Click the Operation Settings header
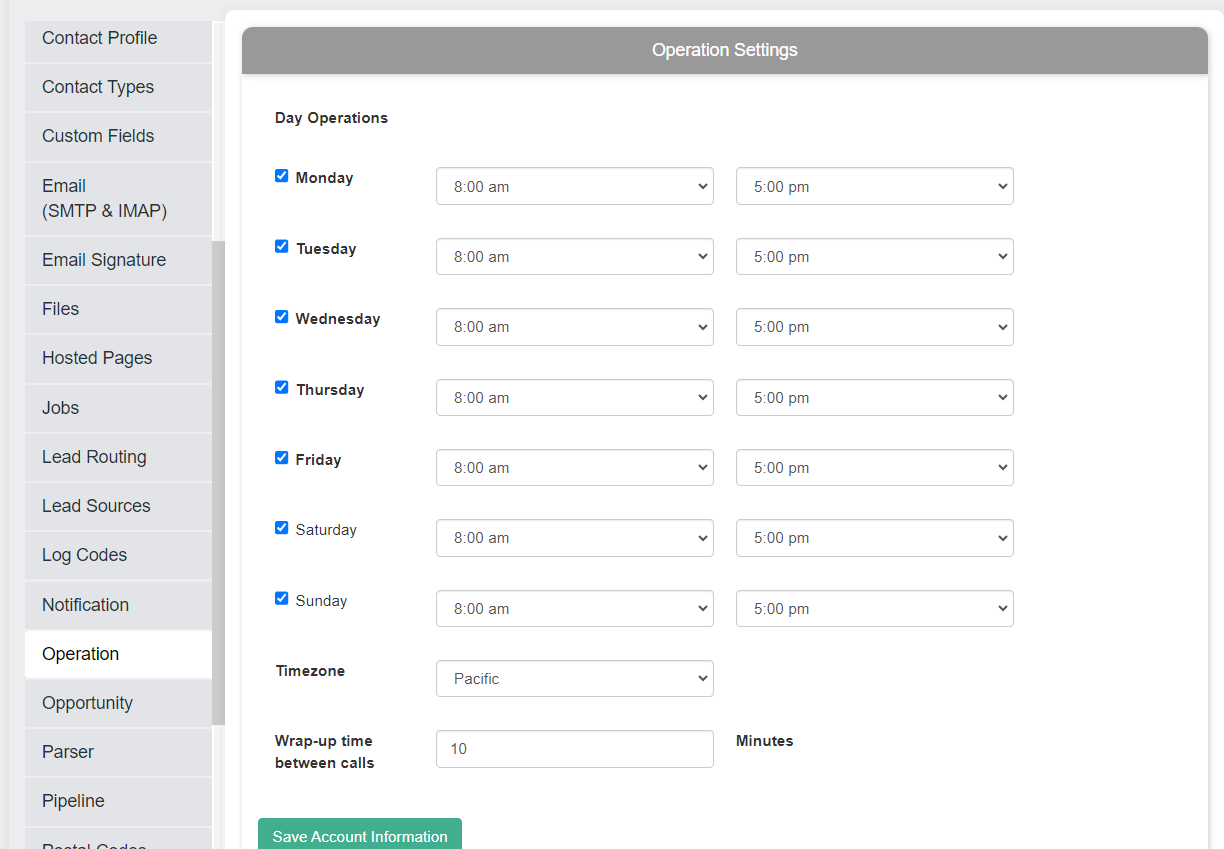This screenshot has width=1224, height=849. (725, 50)
